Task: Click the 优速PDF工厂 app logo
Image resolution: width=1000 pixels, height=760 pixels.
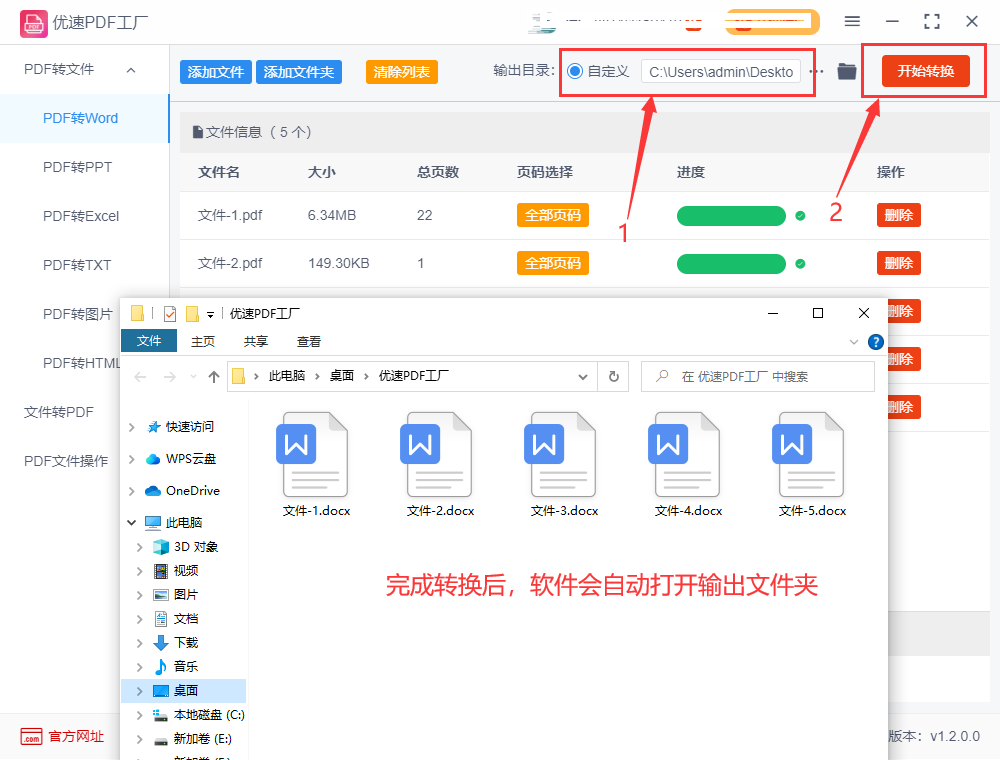Action: (33, 24)
